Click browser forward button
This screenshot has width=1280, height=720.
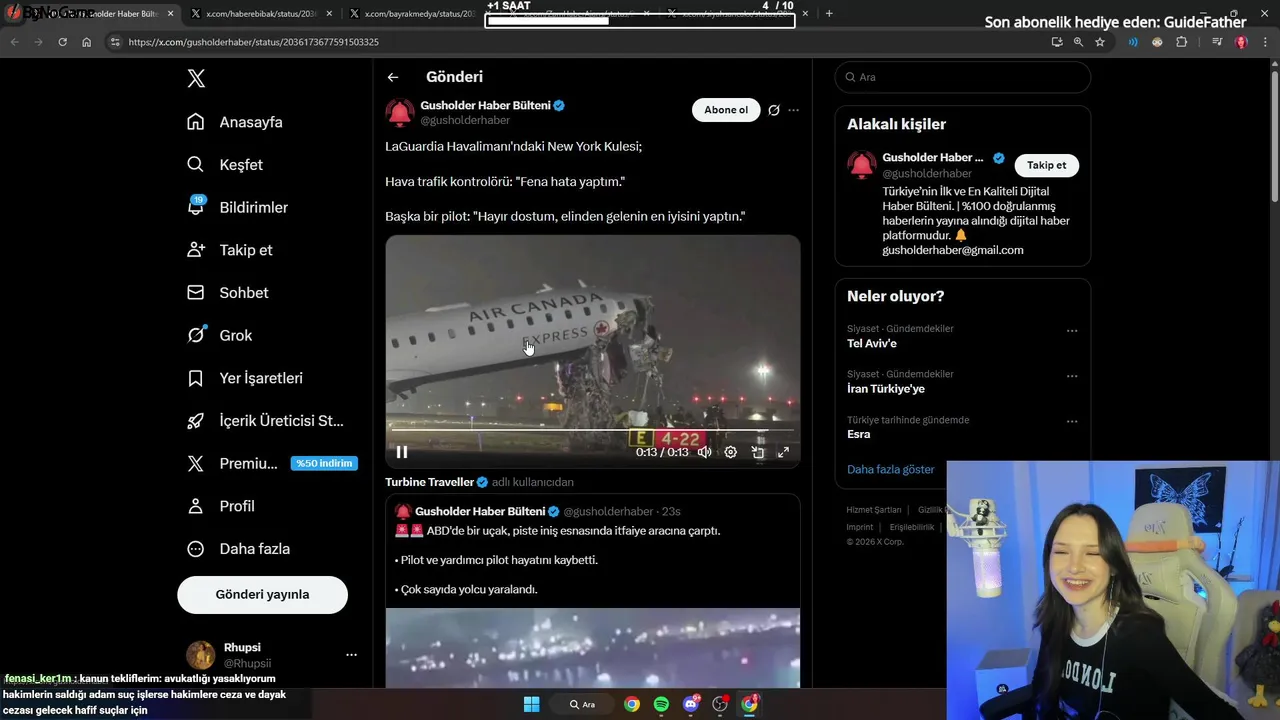click(38, 42)
